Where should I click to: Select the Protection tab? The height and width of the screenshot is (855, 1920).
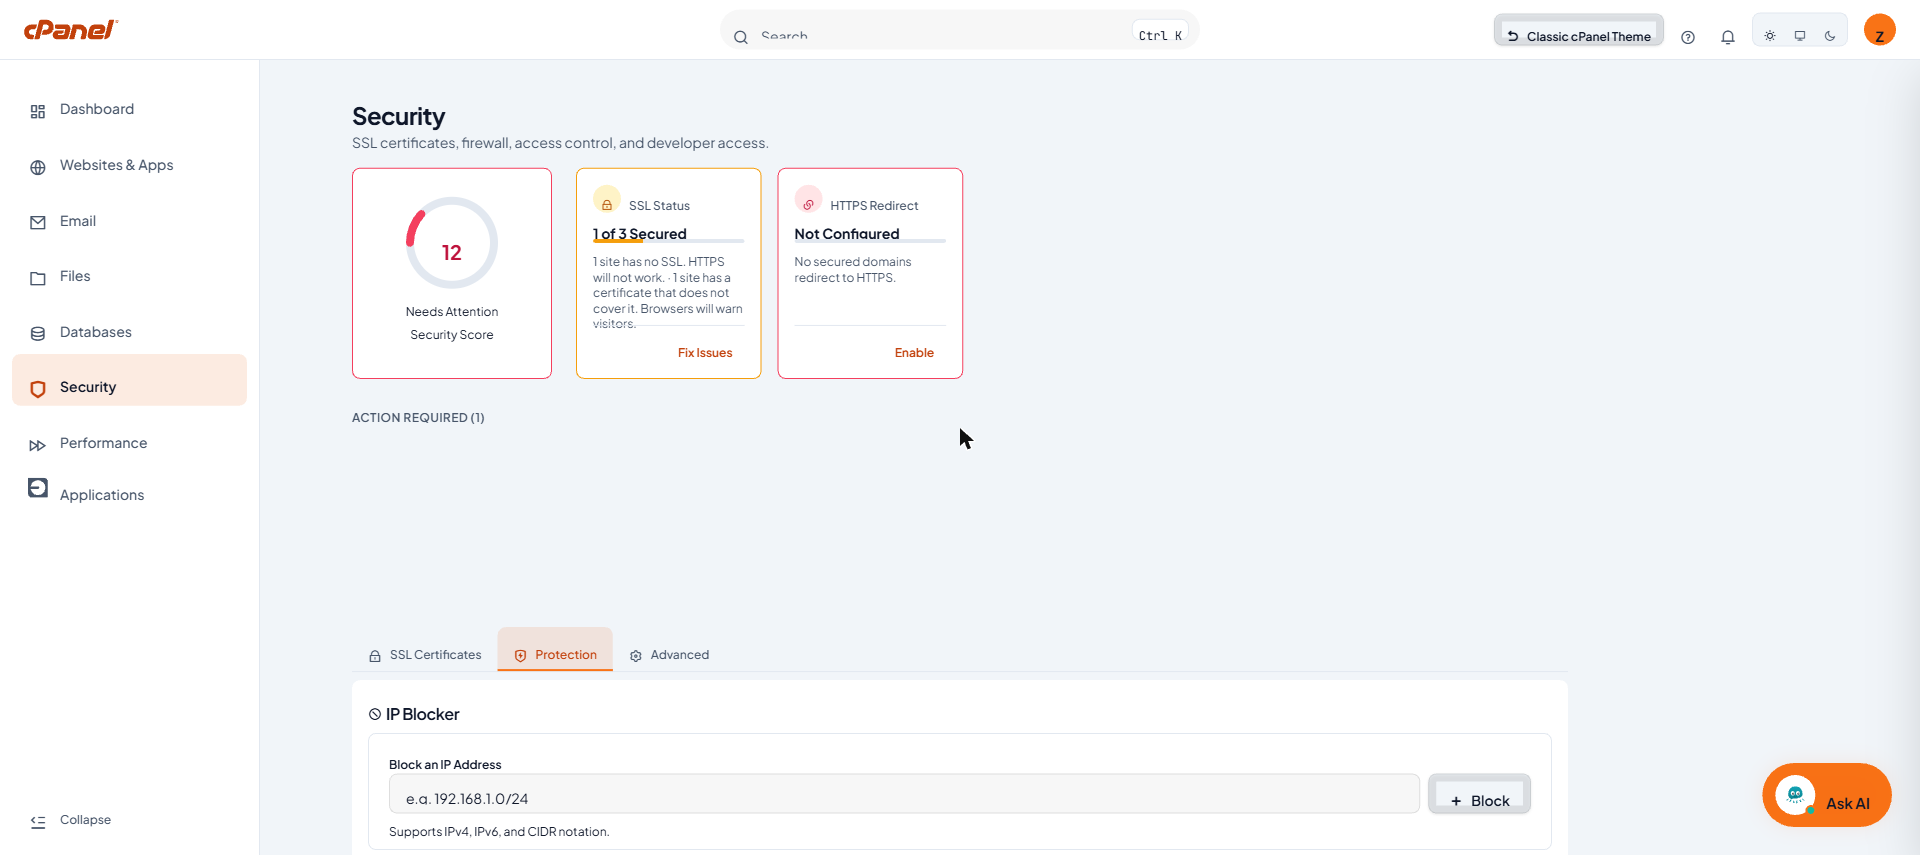click(x=555, y=650)
